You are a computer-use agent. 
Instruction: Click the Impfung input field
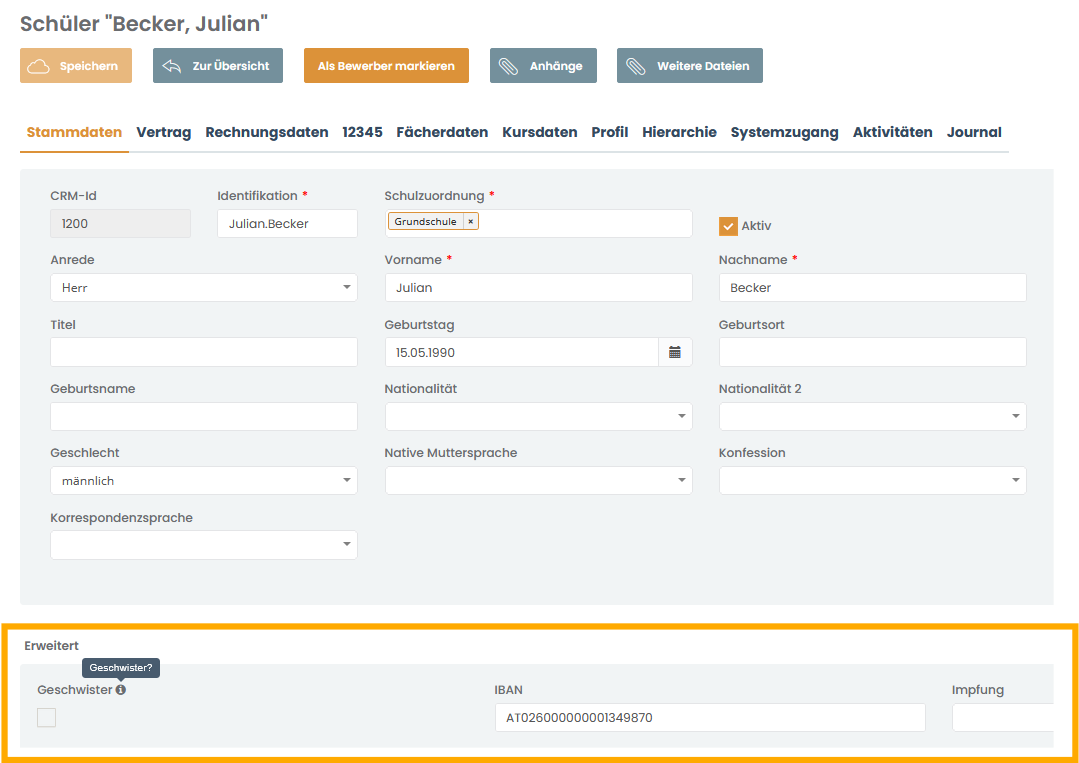click(1003, 718)
